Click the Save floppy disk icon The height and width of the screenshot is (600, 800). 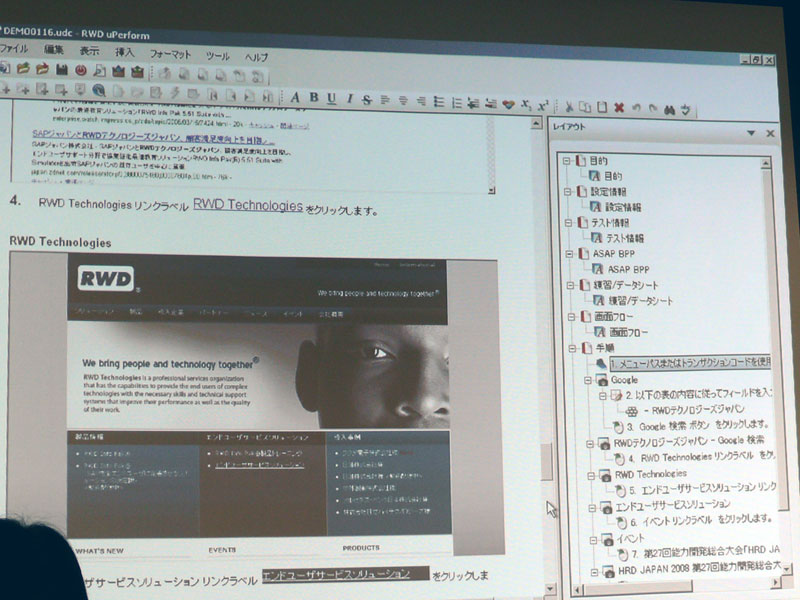point(62,69)
